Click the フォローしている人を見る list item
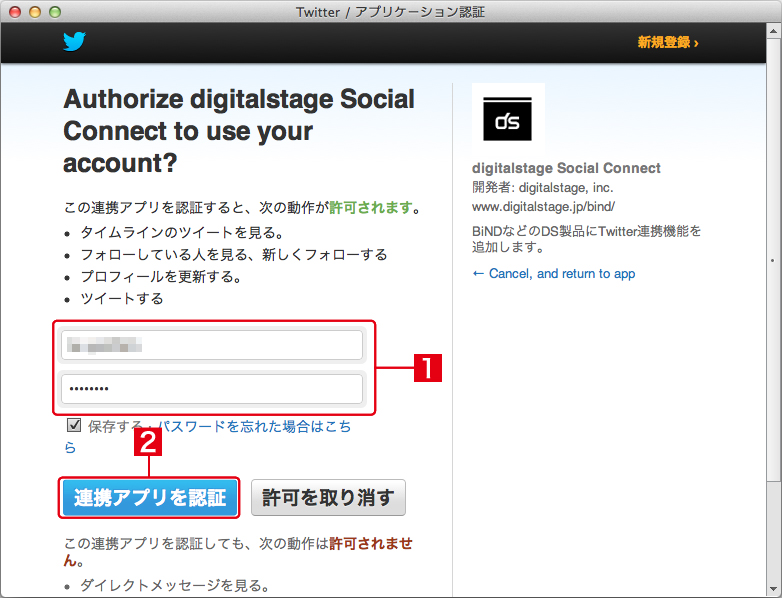Image resolution: width=782 pixels, height=598 pixels. coord(234,254)
